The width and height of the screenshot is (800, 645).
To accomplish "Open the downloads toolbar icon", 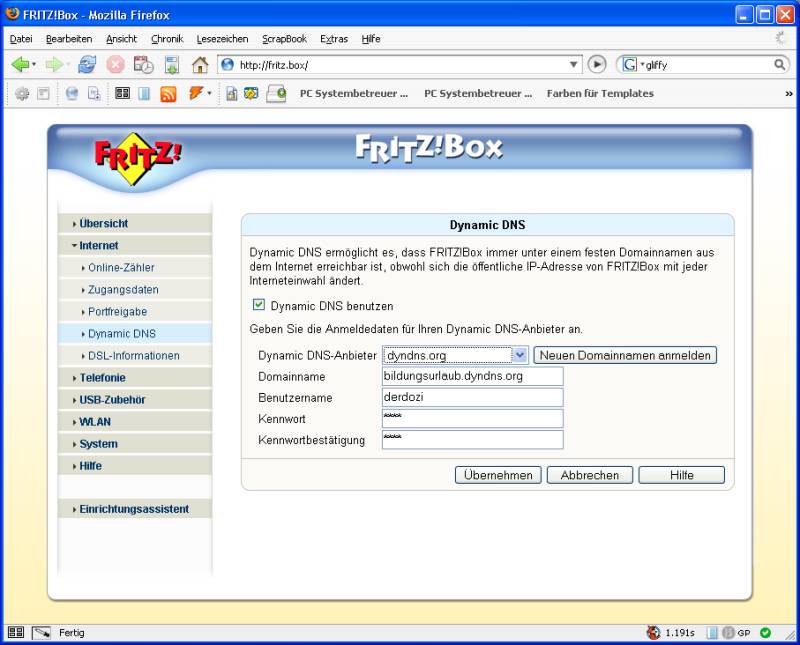I will point(172,65).
